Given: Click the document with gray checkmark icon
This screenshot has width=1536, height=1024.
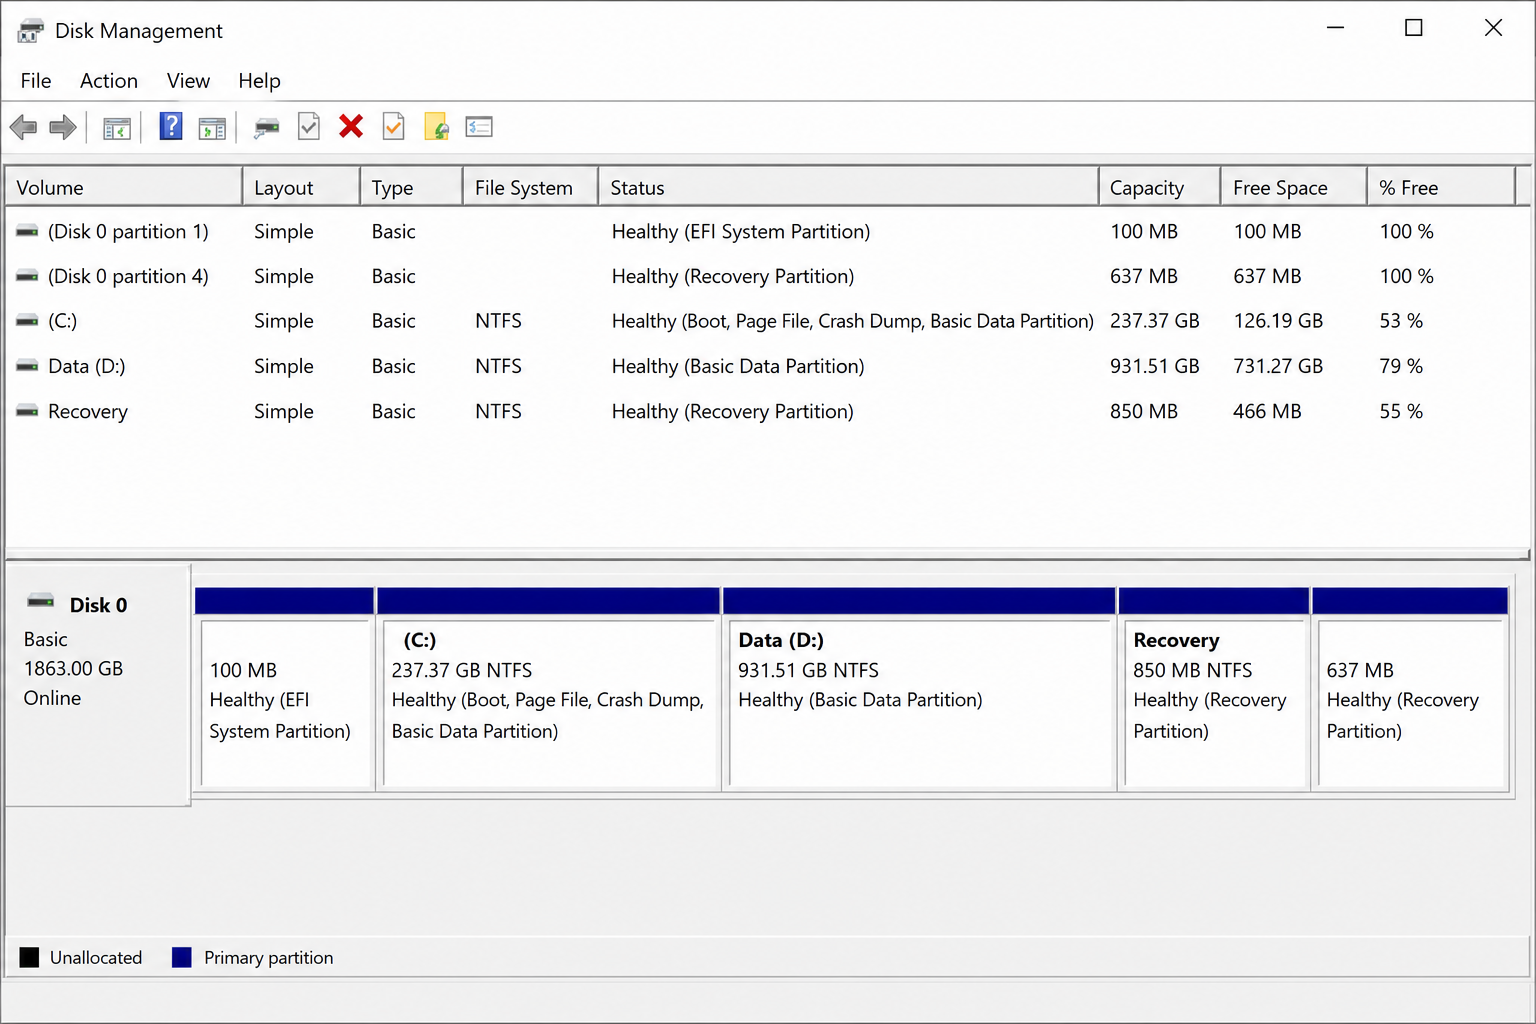Looking at the screenshot, I should (309, 126).
